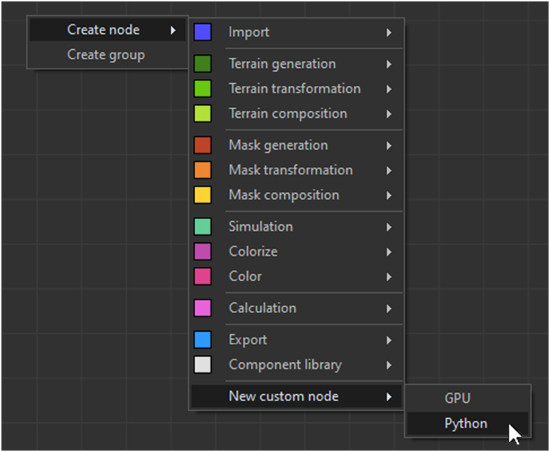The height and width of the screenshot is (452, 550).
Task: Expand the Import submenu arrow
Action: 389,33
